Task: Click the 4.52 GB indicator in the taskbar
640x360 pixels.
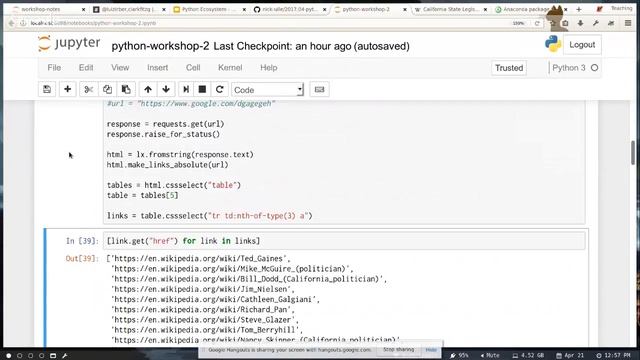Action: 529,356
